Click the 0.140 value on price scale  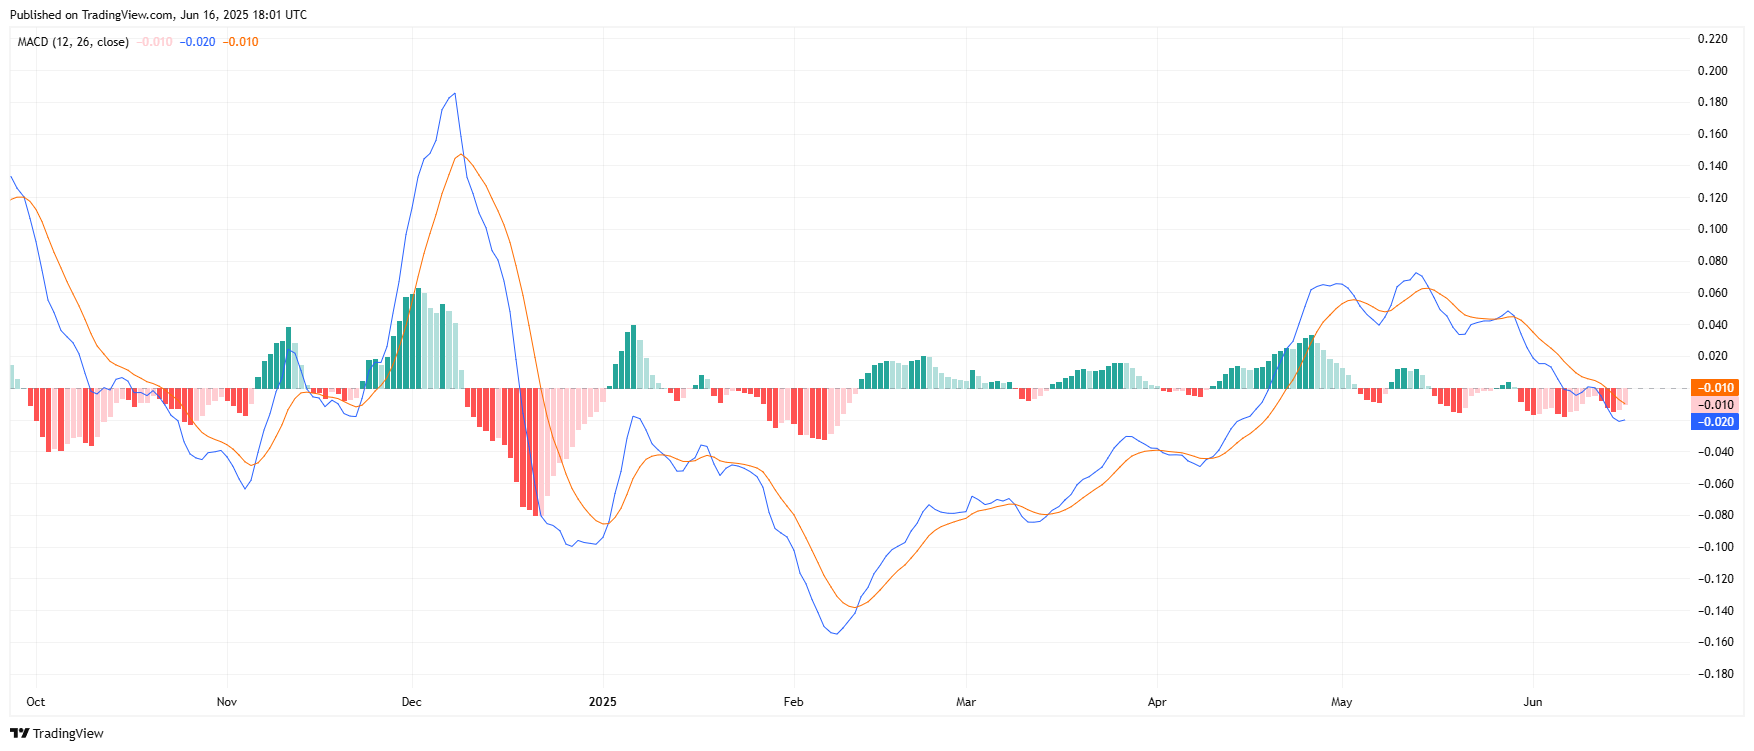1713,166
